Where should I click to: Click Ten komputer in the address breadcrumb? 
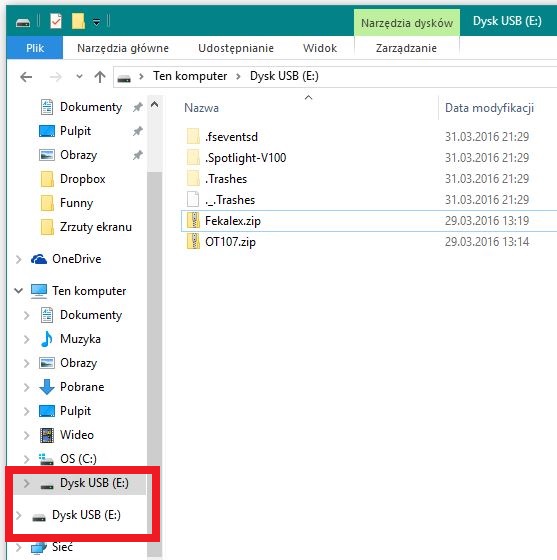tap(190, 76)
